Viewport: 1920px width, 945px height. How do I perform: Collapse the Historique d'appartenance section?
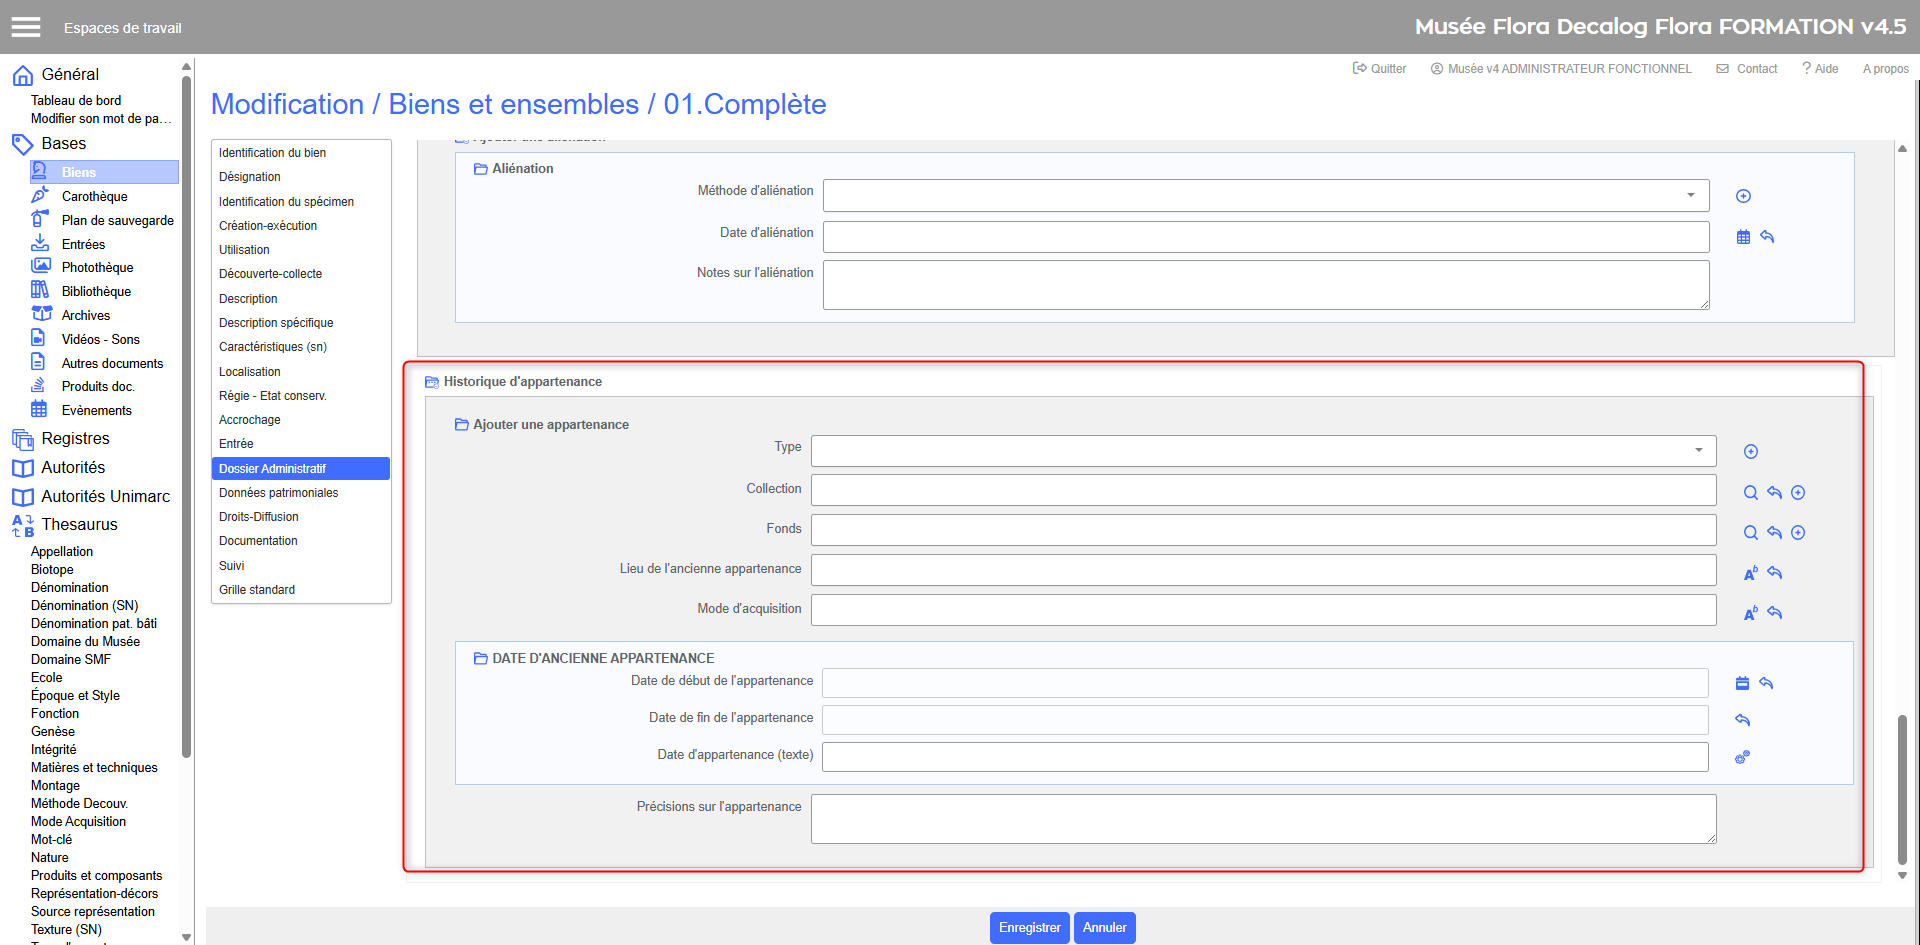coord(432,382)
